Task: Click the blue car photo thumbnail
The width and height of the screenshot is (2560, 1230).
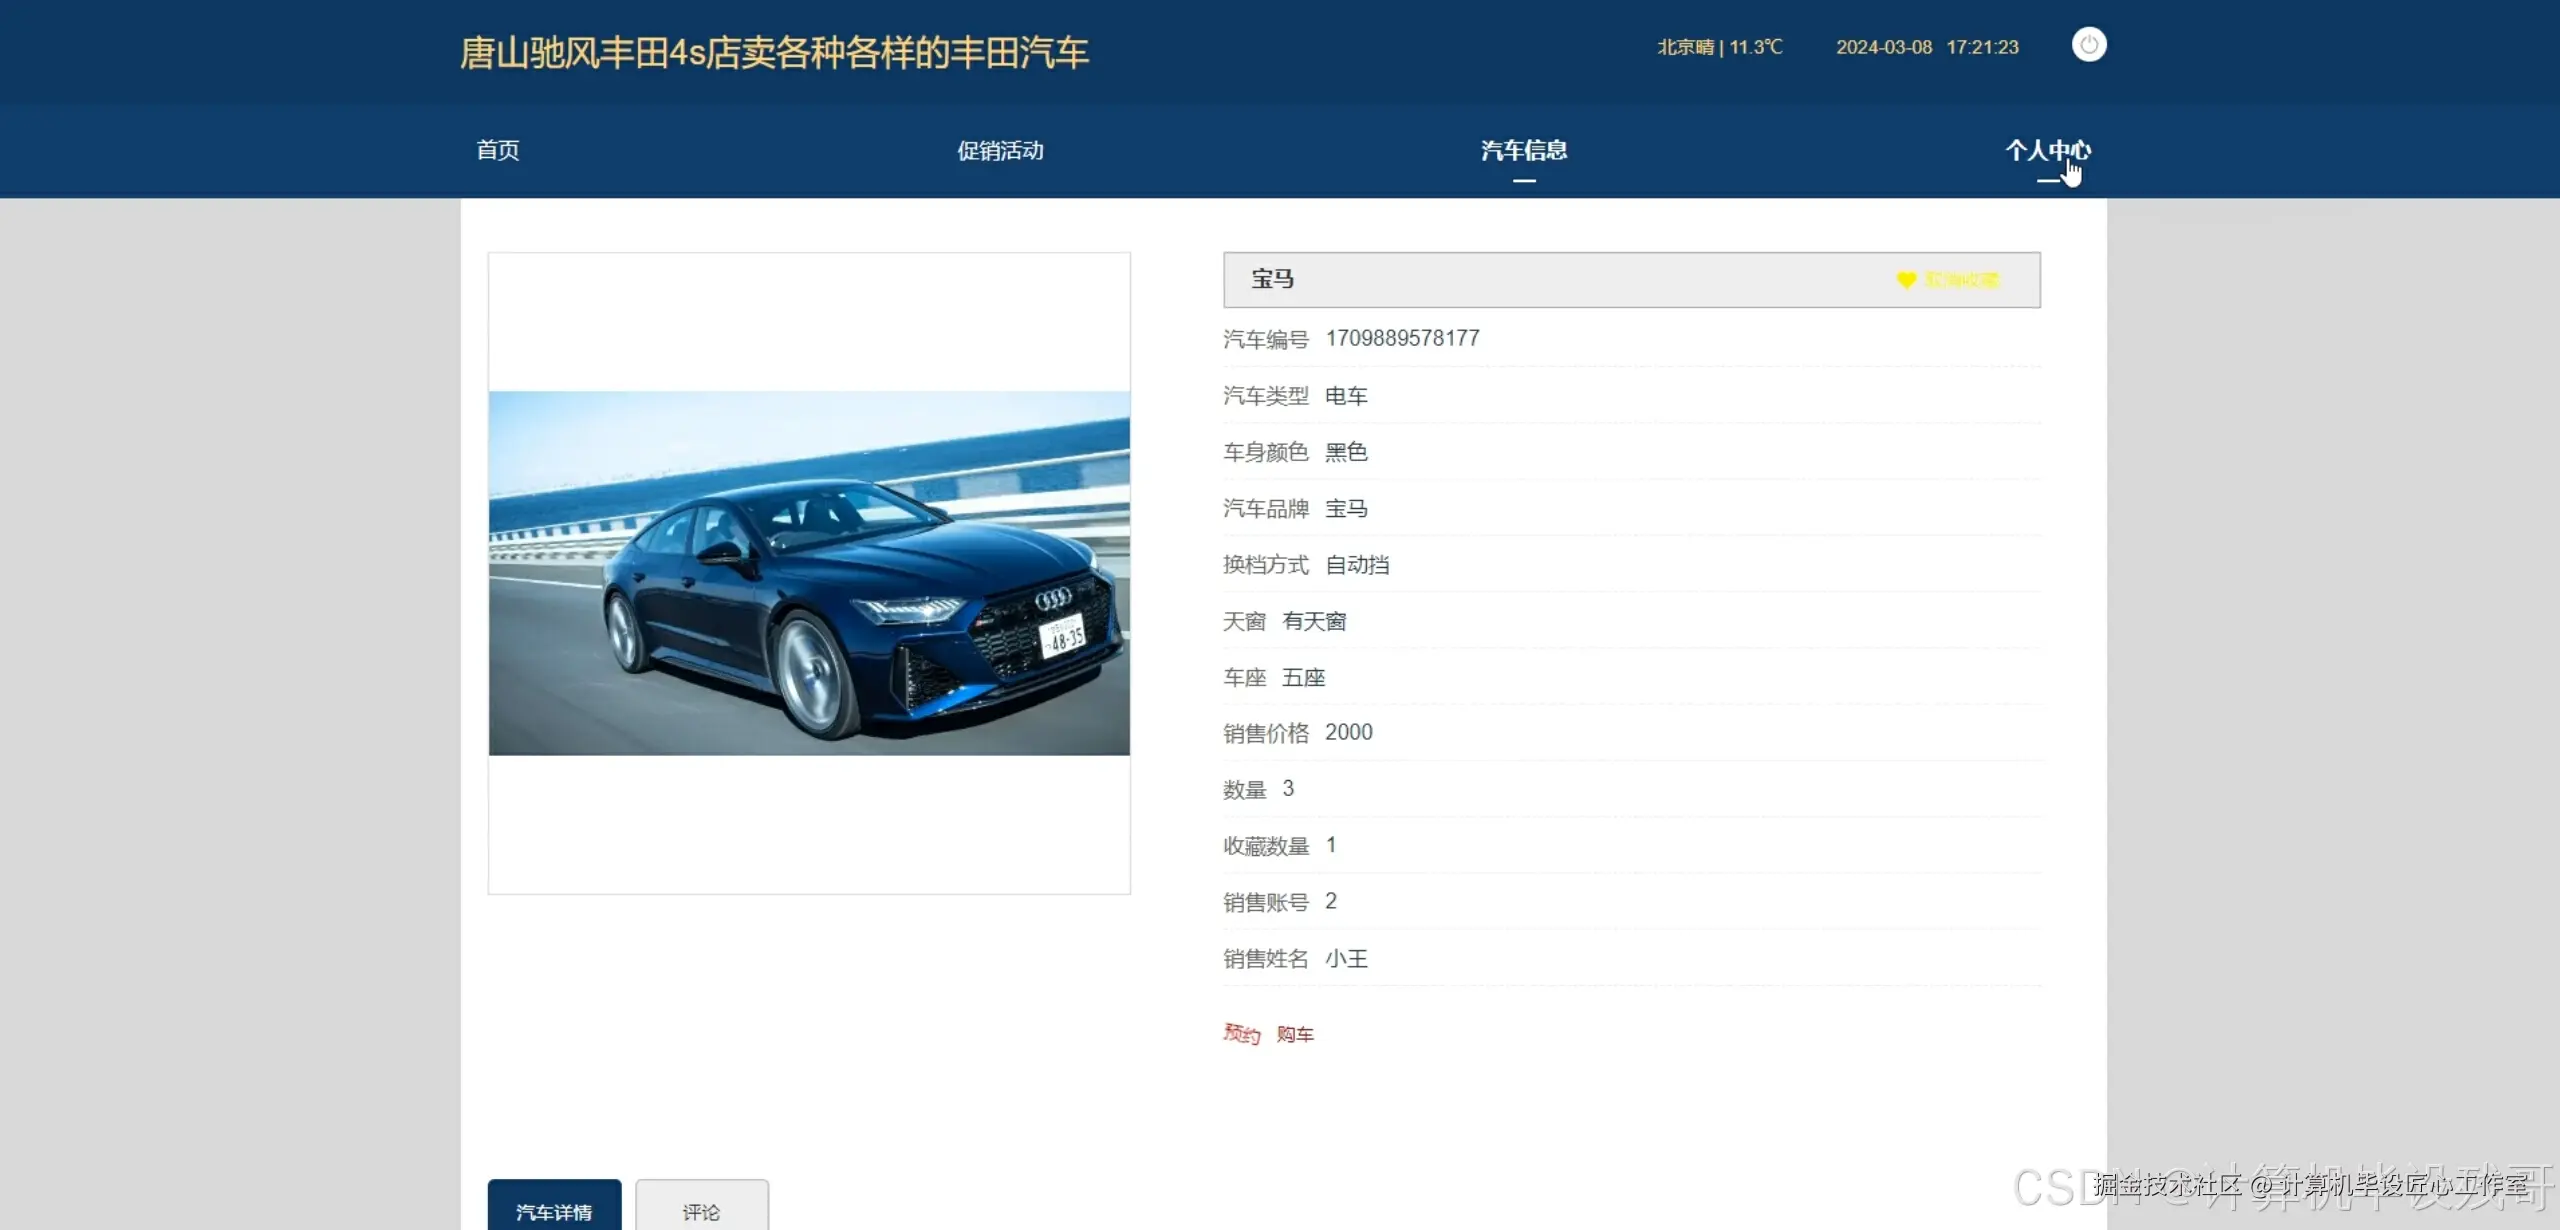Action: [807, 572]
